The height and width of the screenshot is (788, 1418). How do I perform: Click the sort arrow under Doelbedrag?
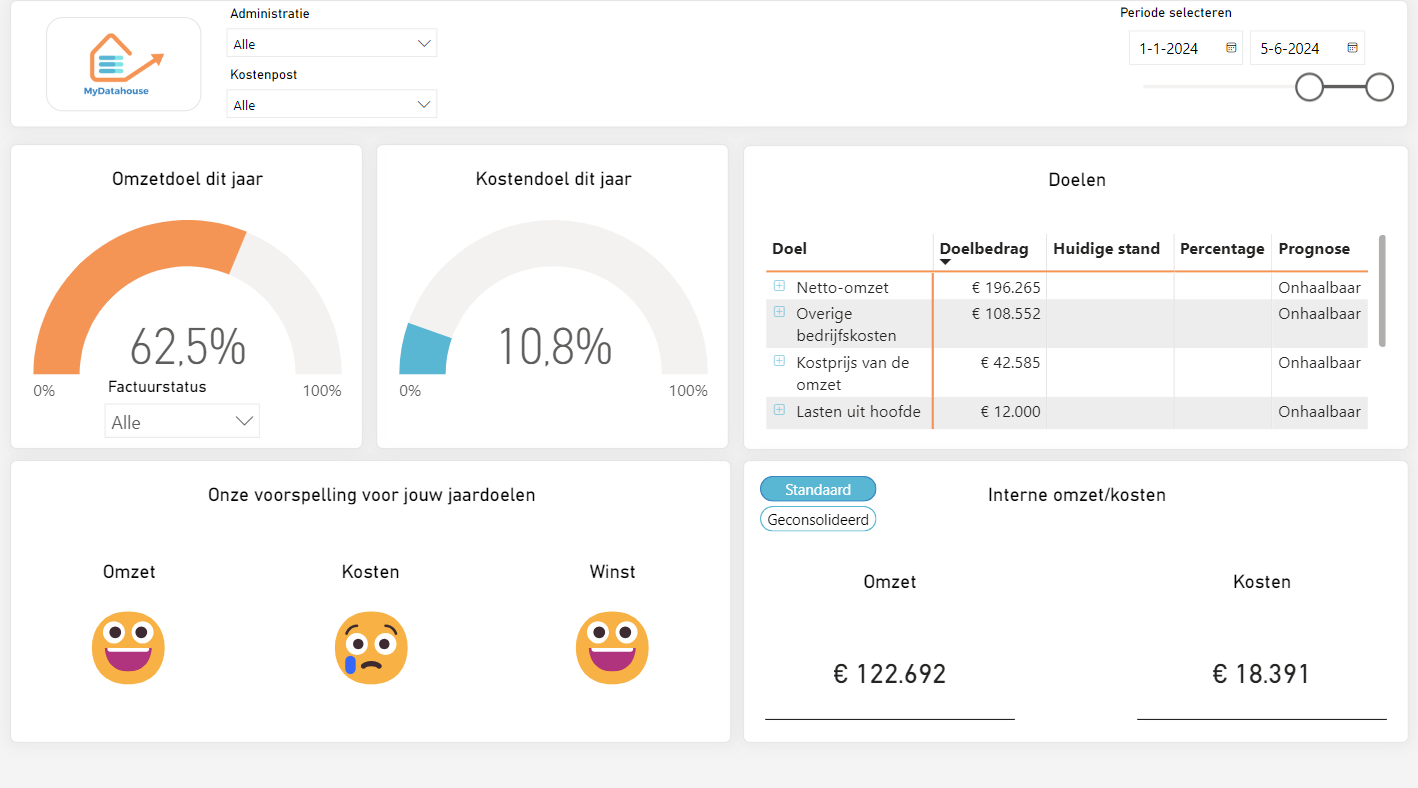pos(945,263)
